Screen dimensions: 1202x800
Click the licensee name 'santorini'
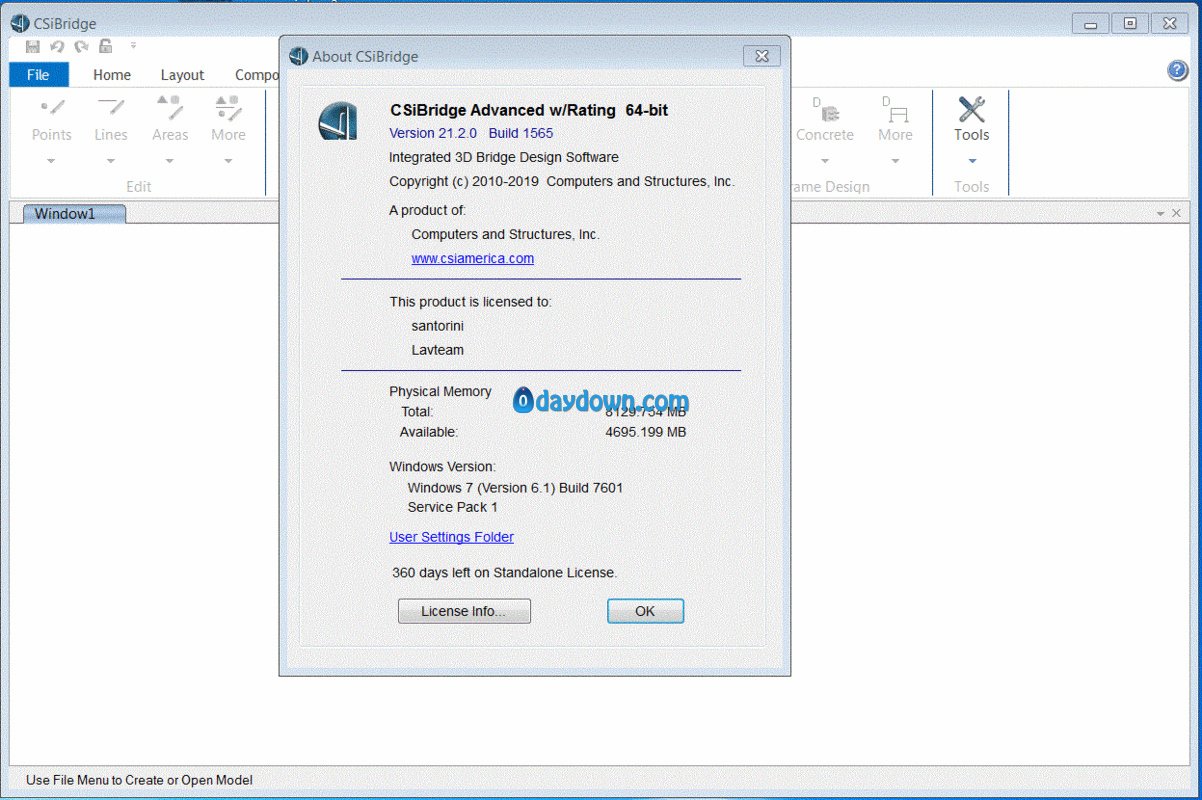[x=438, y=326]
